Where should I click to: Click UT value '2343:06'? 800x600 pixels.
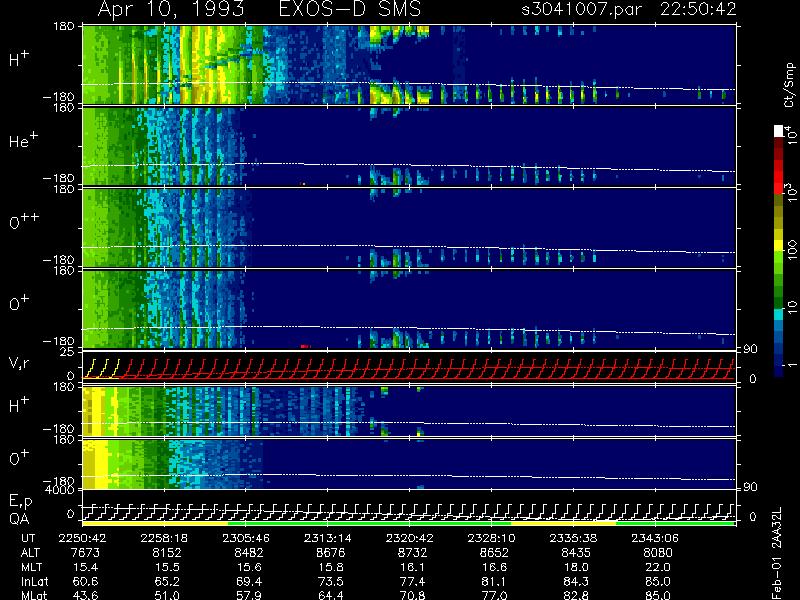coord(655,538)
